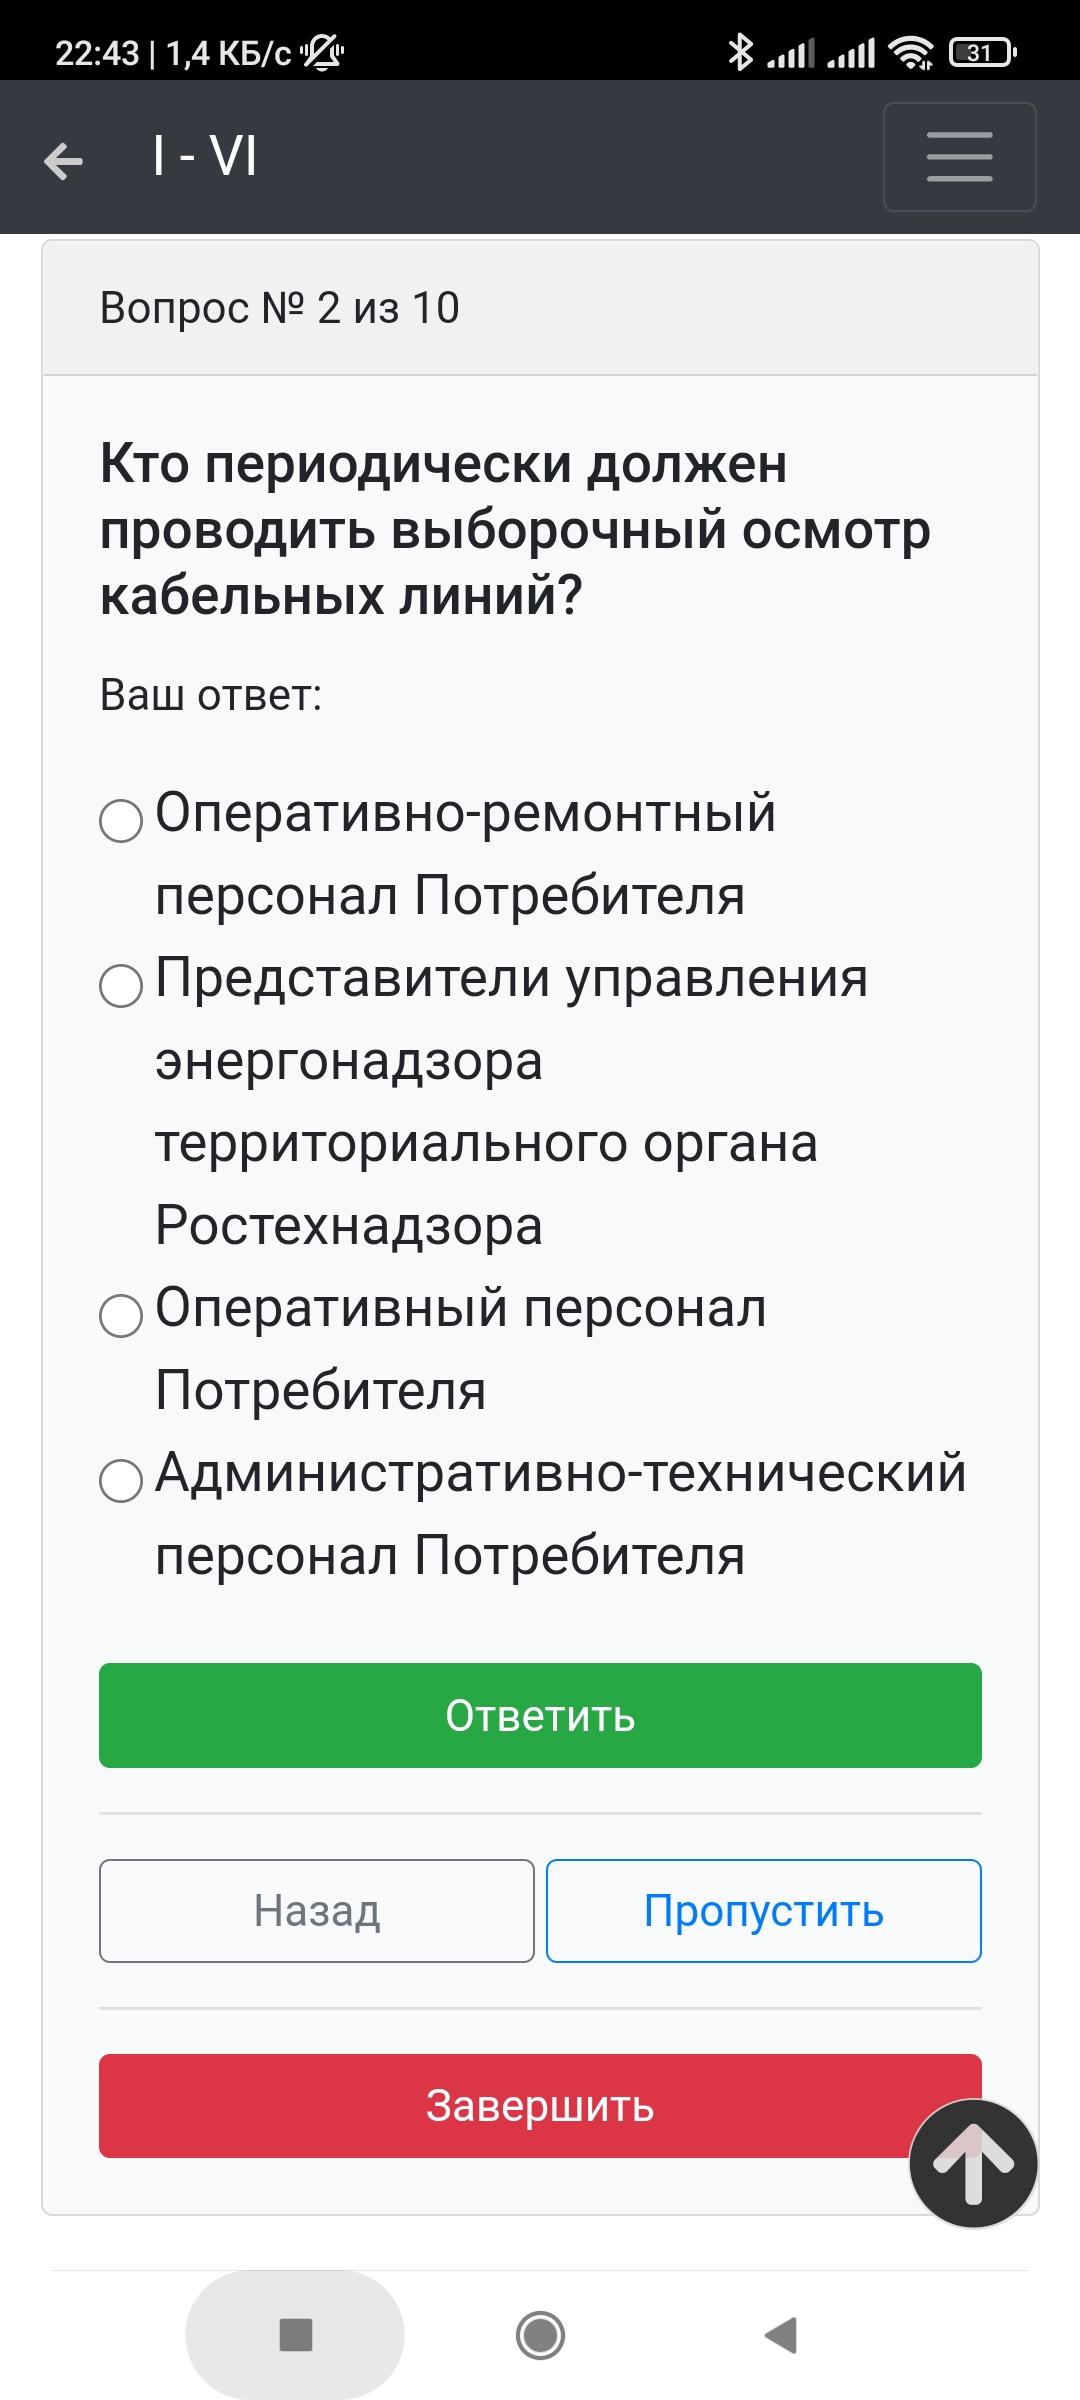Tap the Bluetooth status icon
1080x2400 pixels.
740,52
